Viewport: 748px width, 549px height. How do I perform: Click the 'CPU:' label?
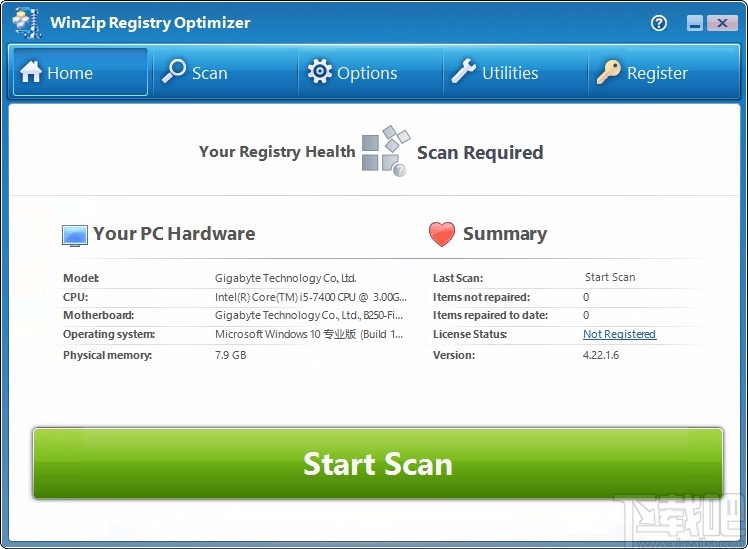[x=75, y=297]
